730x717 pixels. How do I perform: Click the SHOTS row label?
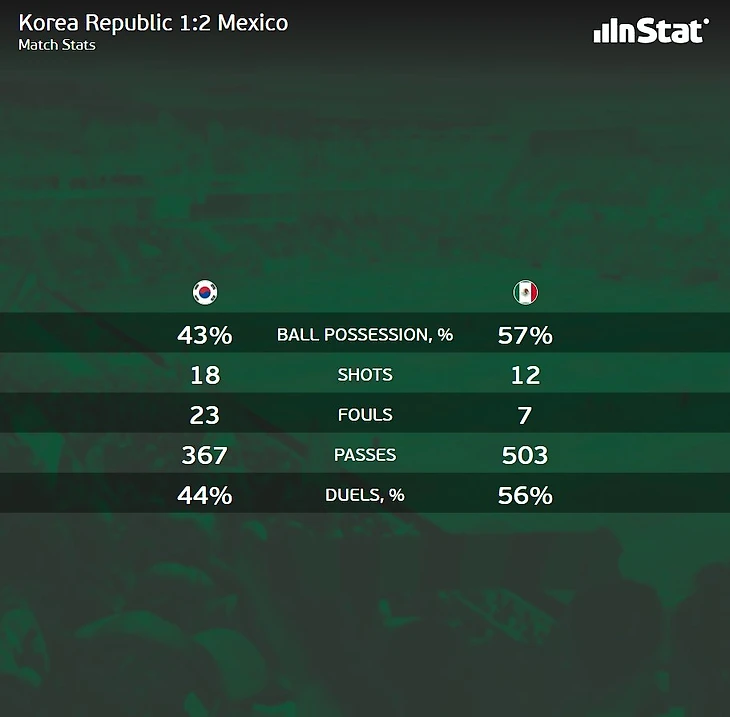click(x=365, y=375)
